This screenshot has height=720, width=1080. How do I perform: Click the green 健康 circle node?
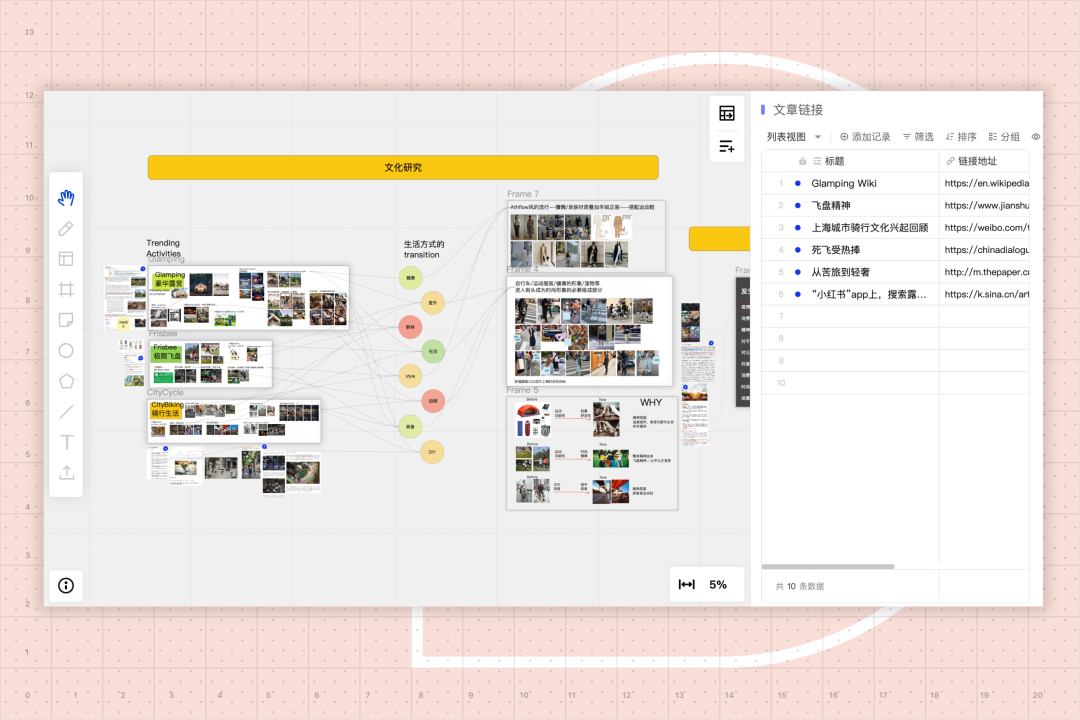(x=411, y=278)
